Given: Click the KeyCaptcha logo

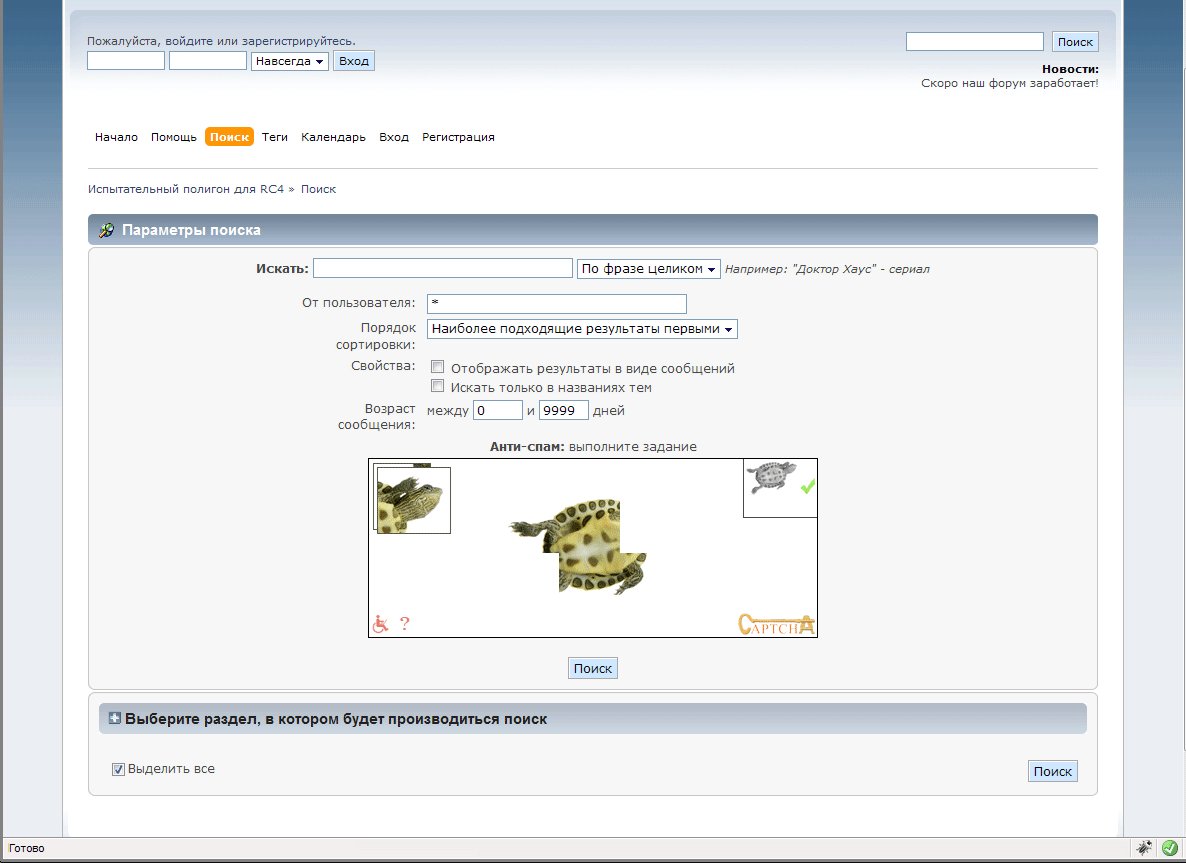Looking at the screenshot, I should coord(776,625).
